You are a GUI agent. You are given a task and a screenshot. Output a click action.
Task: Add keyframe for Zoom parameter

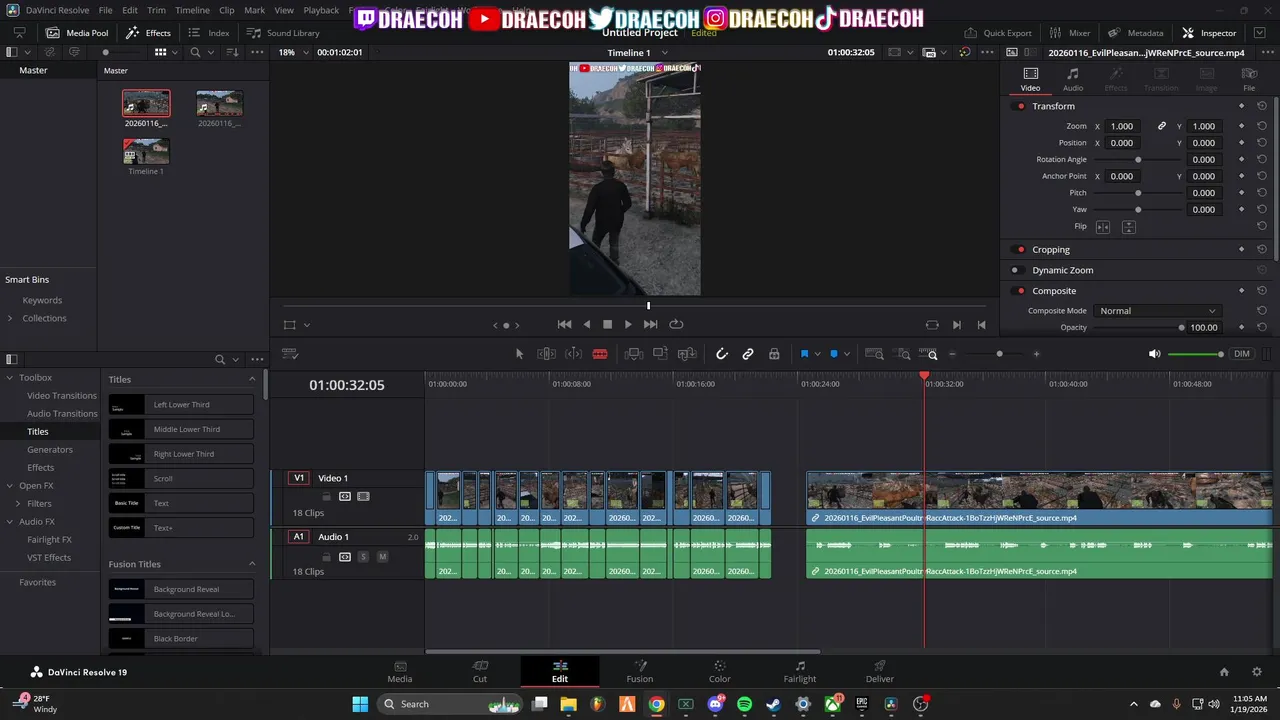click(1242, 126)
